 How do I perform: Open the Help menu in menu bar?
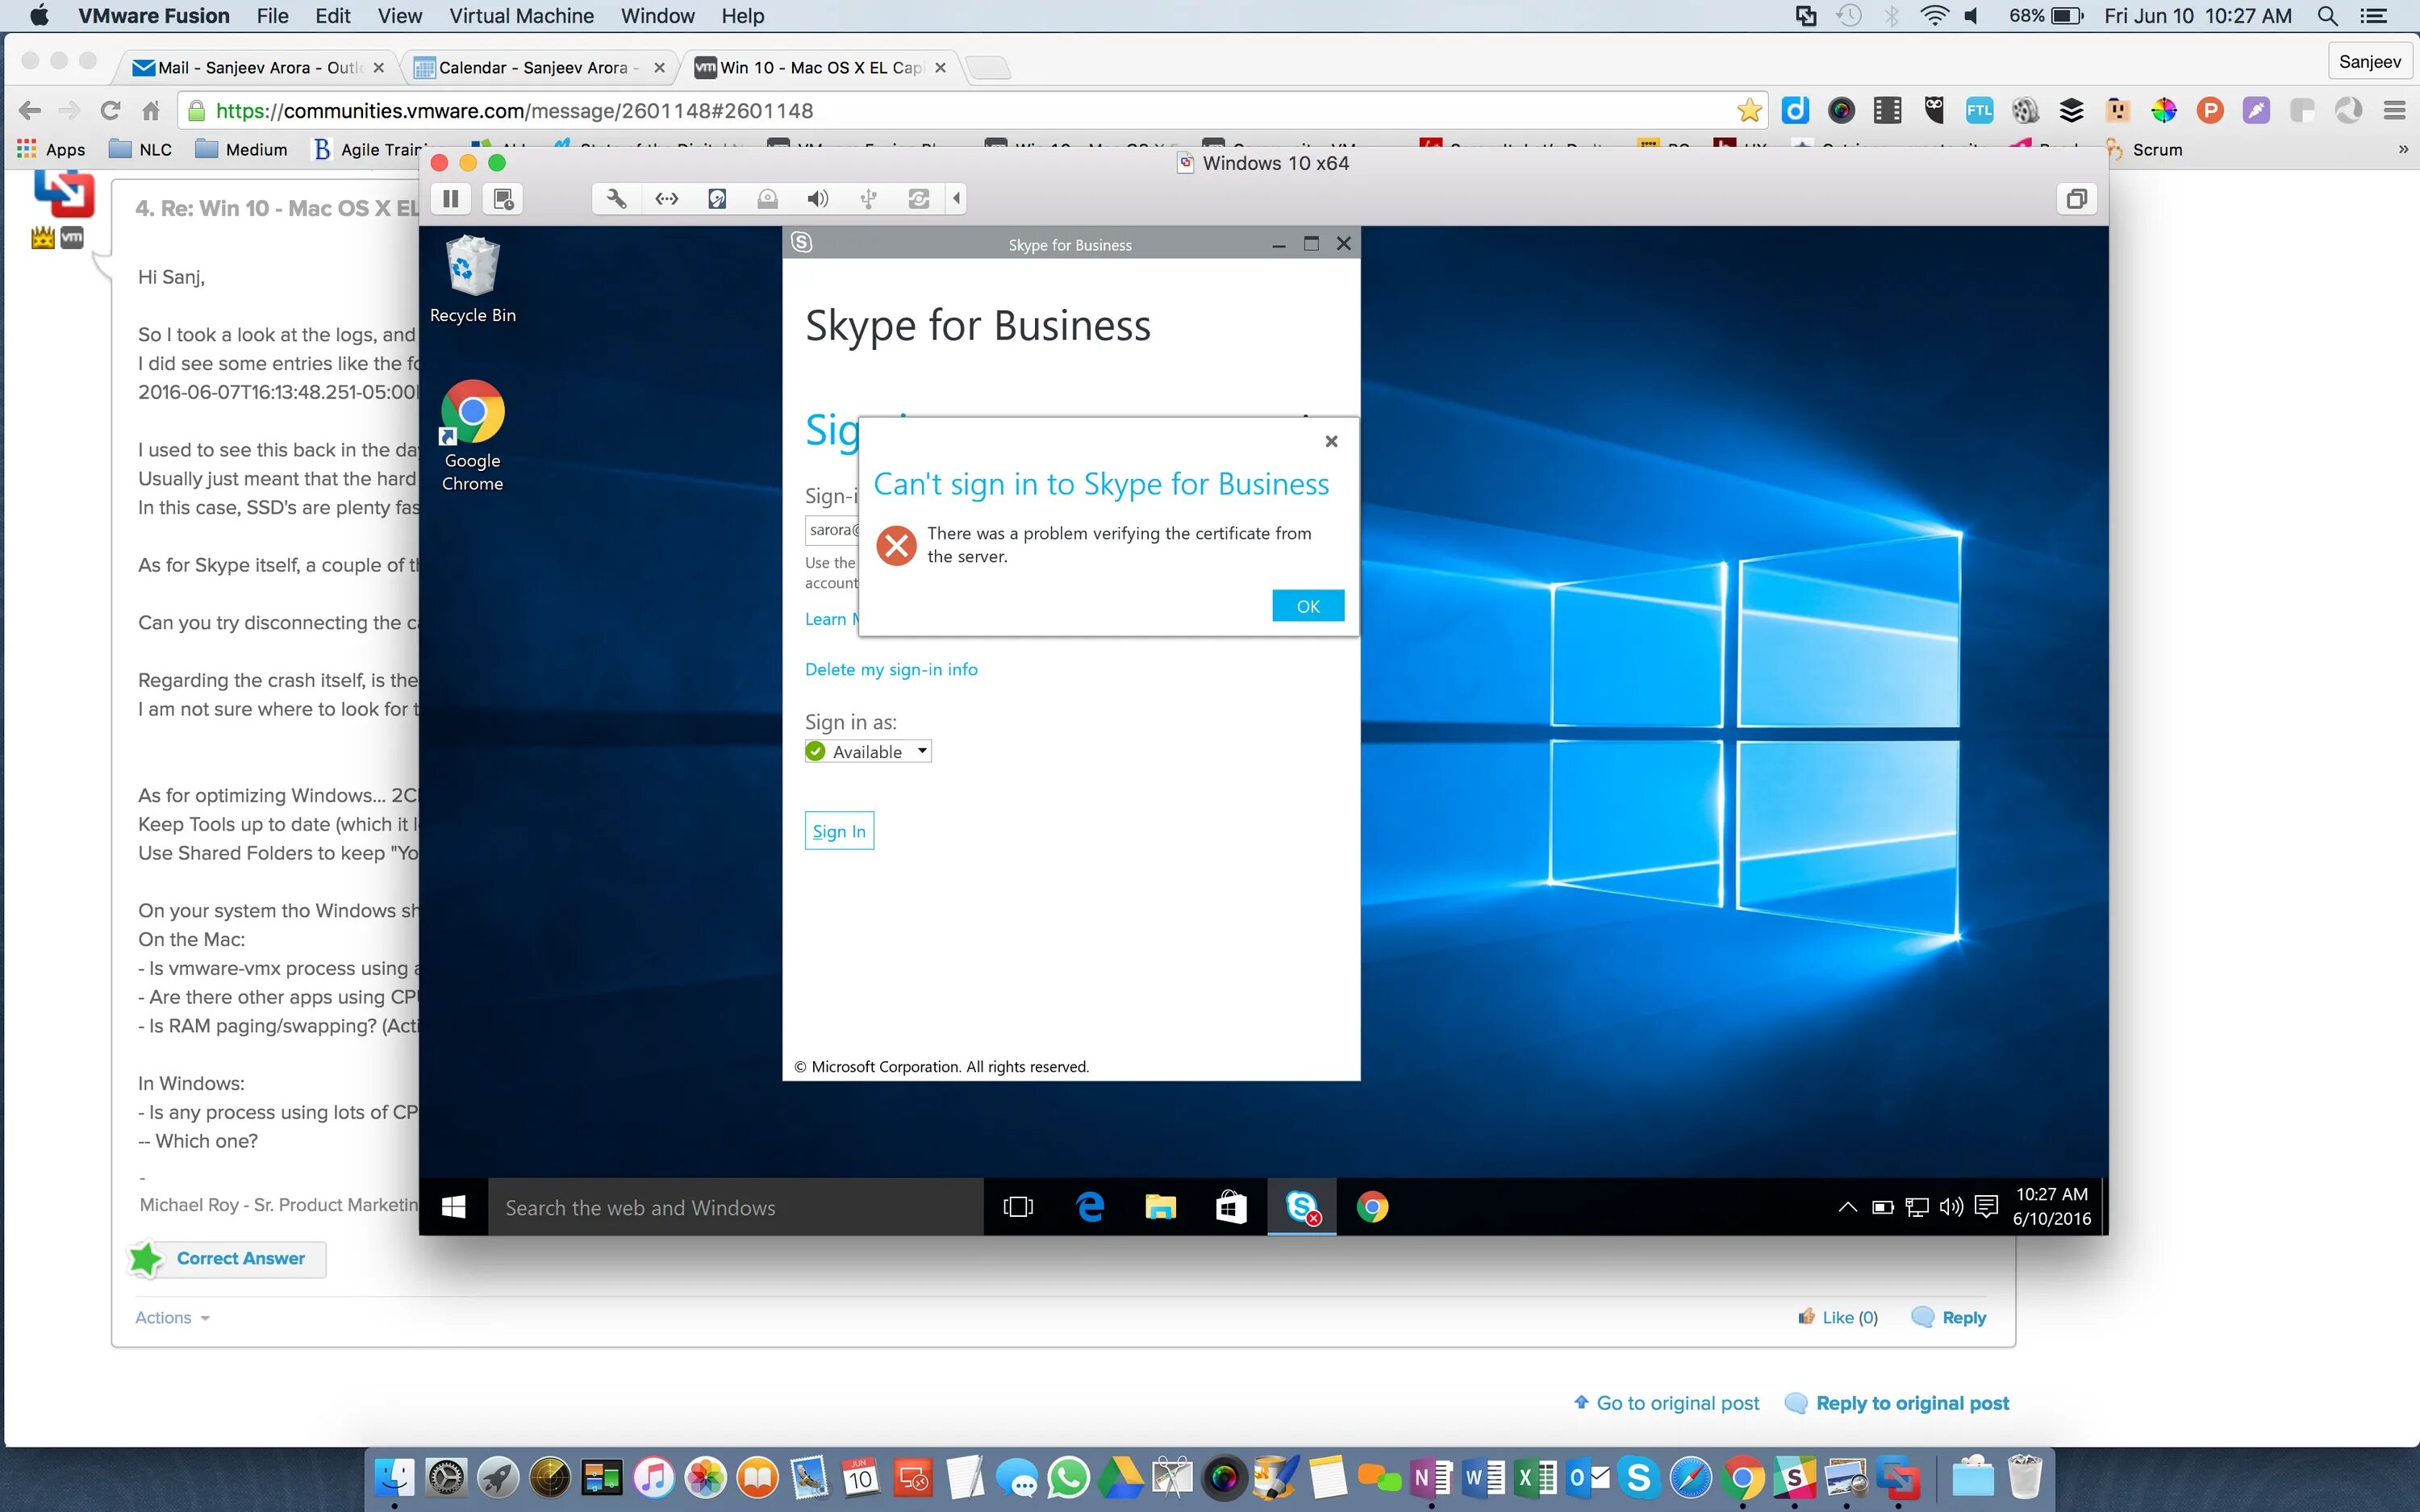click(x=743, y=16)
